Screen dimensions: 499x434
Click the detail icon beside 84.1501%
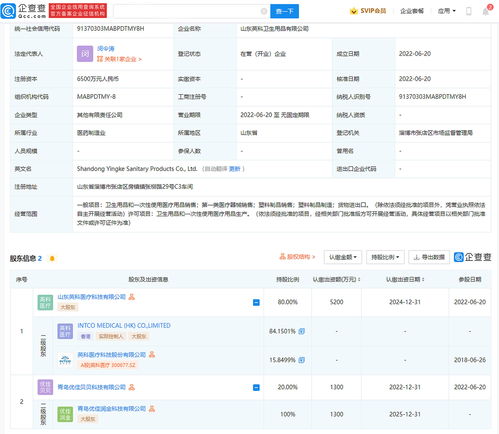click(301, 331)
